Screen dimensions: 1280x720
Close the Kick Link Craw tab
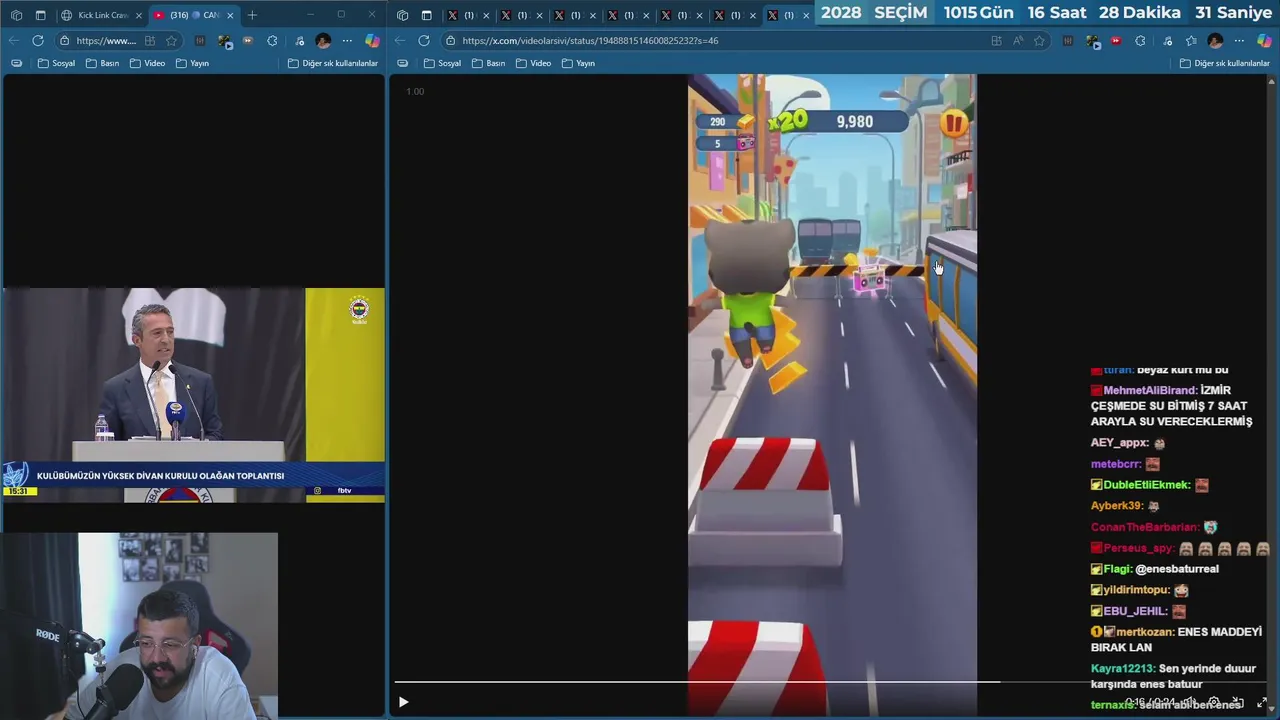point(139,15)
